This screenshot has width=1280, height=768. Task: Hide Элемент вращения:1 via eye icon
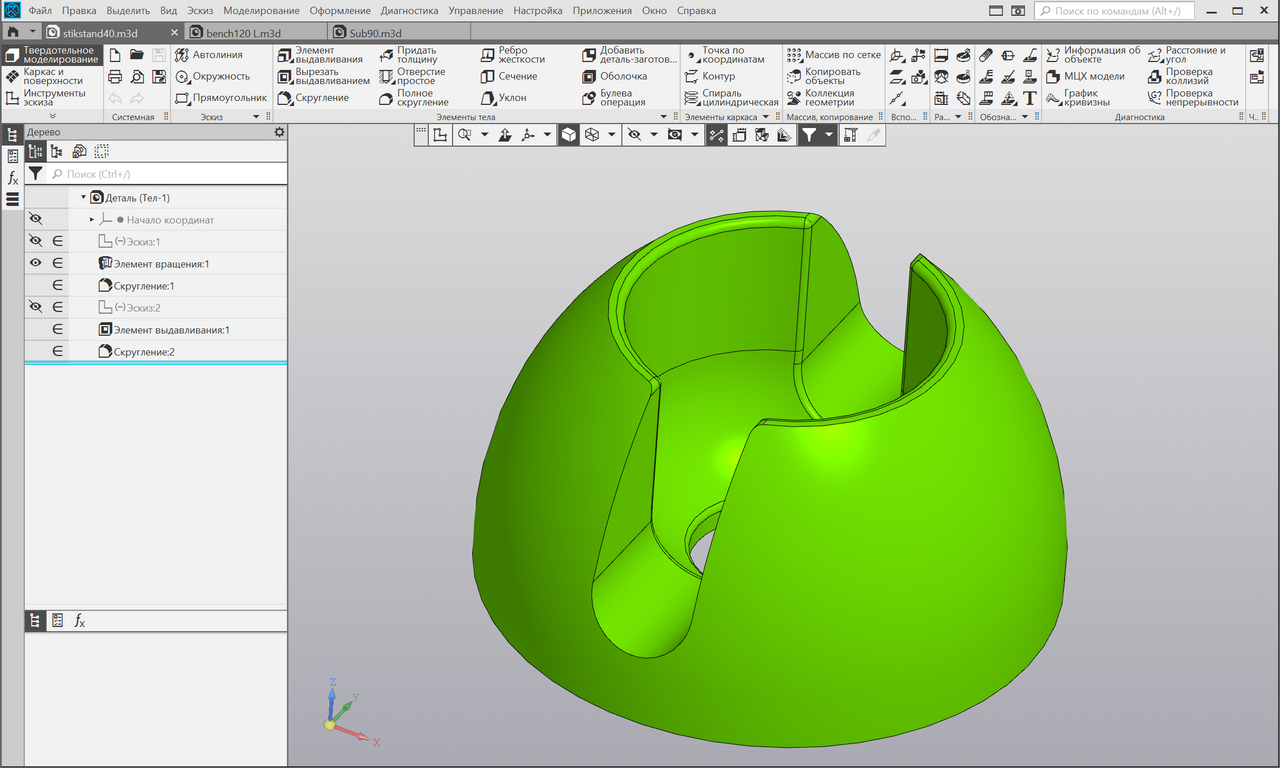35,263
